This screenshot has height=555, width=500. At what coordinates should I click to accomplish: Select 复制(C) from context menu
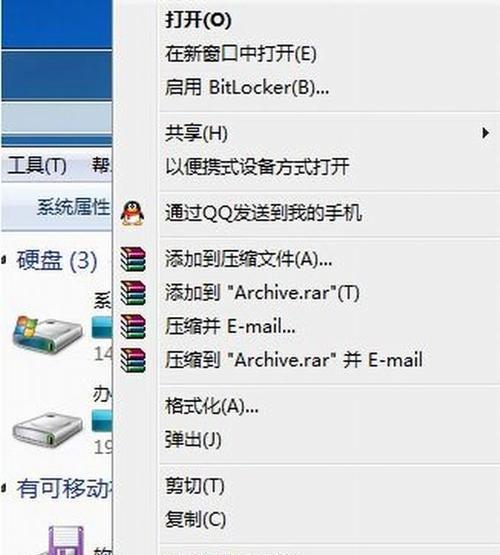coord(196,519)
